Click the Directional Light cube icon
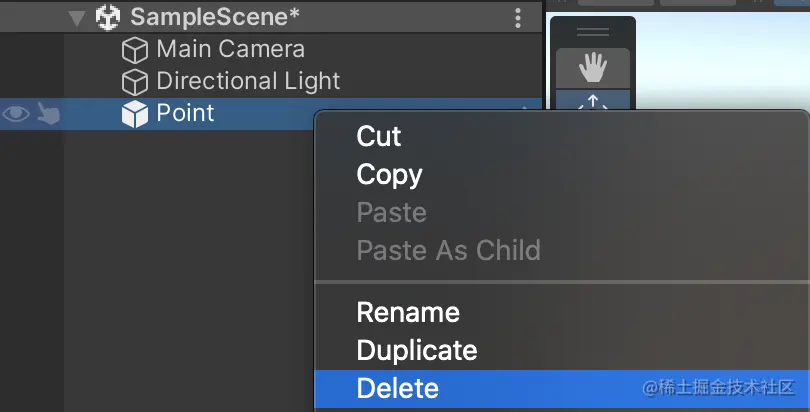The height and width of the screenshot is (412, 810). pos(134,82)
